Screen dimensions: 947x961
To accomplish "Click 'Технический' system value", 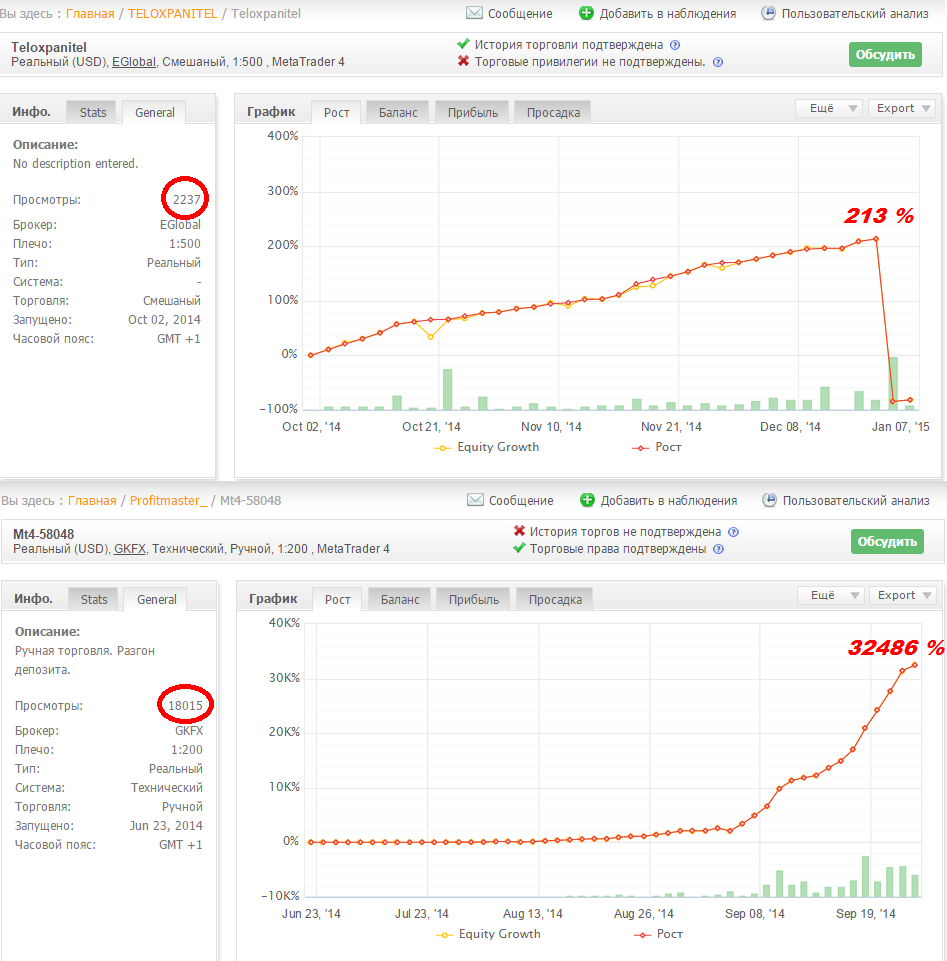I will click(167, 788).
